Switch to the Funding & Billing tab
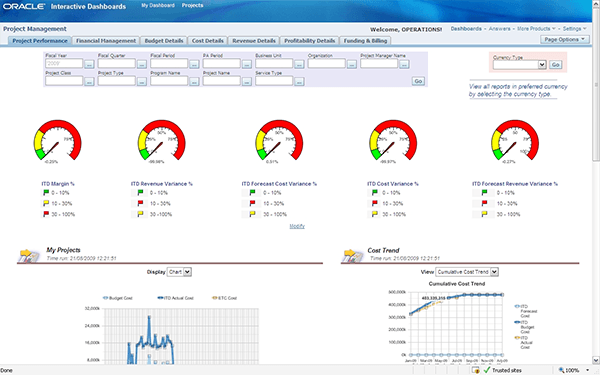 coord(365,41)
